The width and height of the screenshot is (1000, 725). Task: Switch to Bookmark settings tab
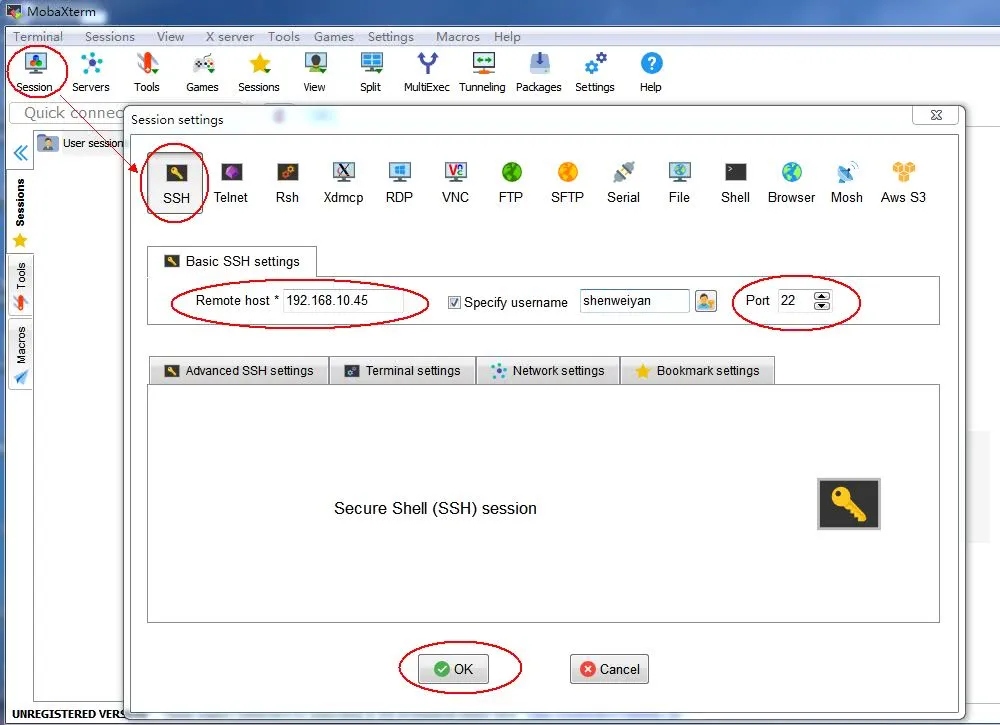click(x=698, y=371)
